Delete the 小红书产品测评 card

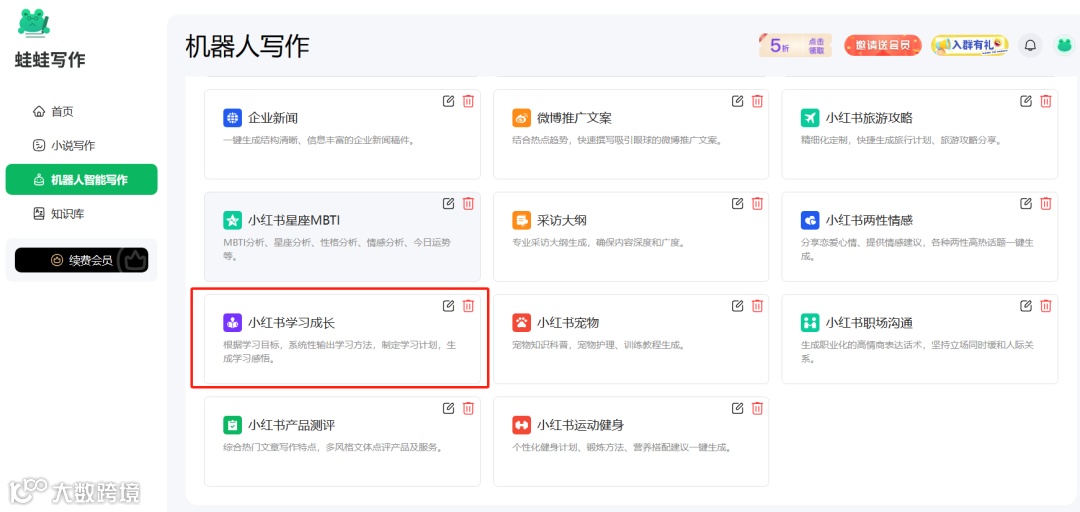(x=468, y=408)
